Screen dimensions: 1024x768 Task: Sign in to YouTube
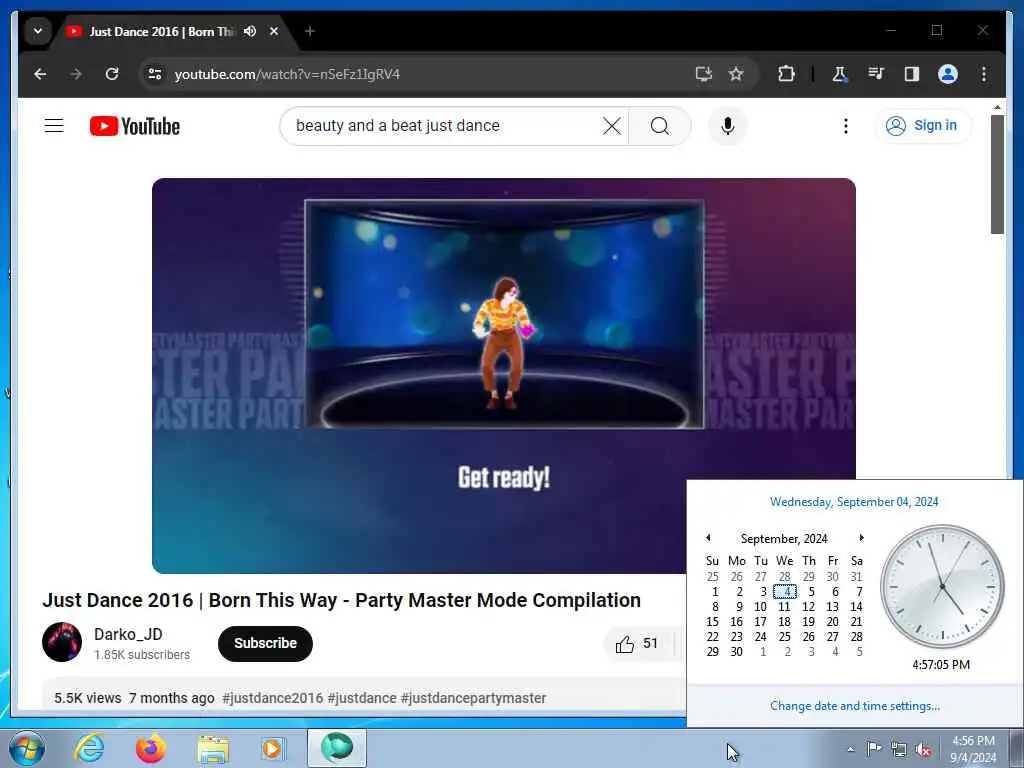coord(922,125)
